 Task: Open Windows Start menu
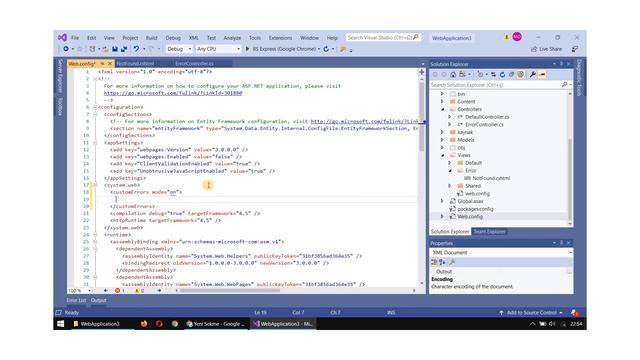[61, 324]
